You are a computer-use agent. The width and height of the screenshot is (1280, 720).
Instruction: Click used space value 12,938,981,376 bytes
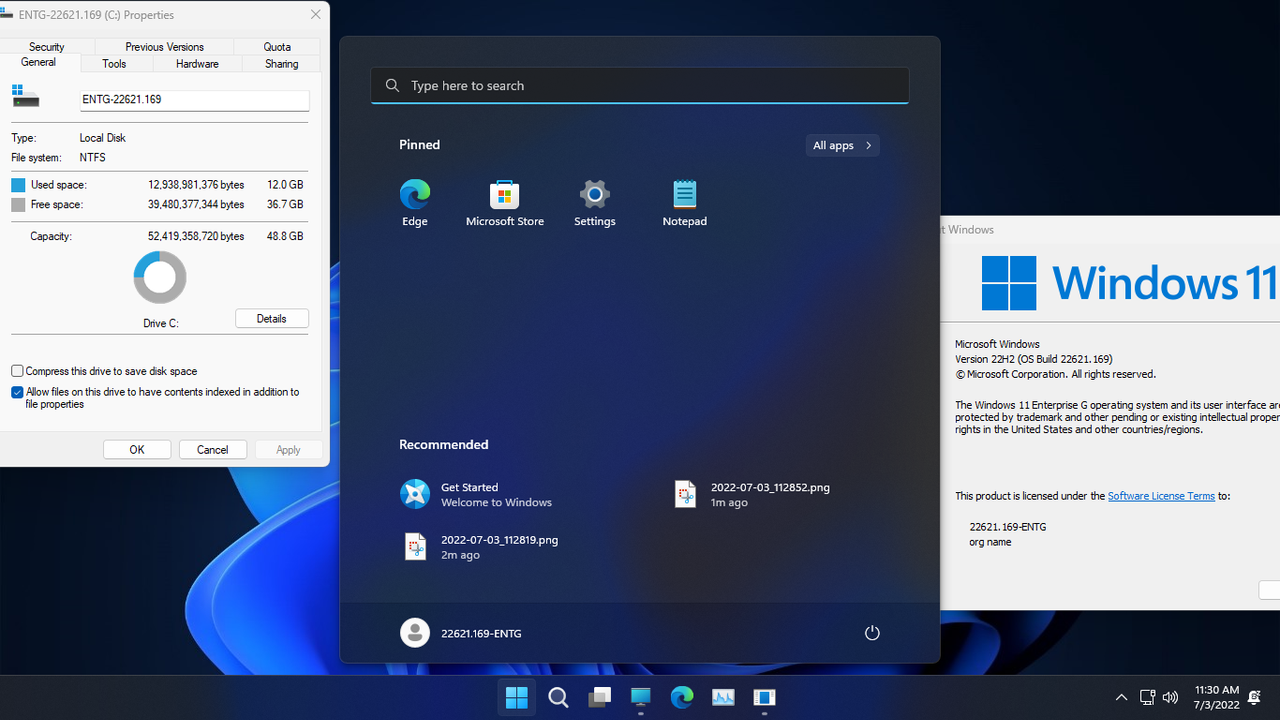[196, 185]
